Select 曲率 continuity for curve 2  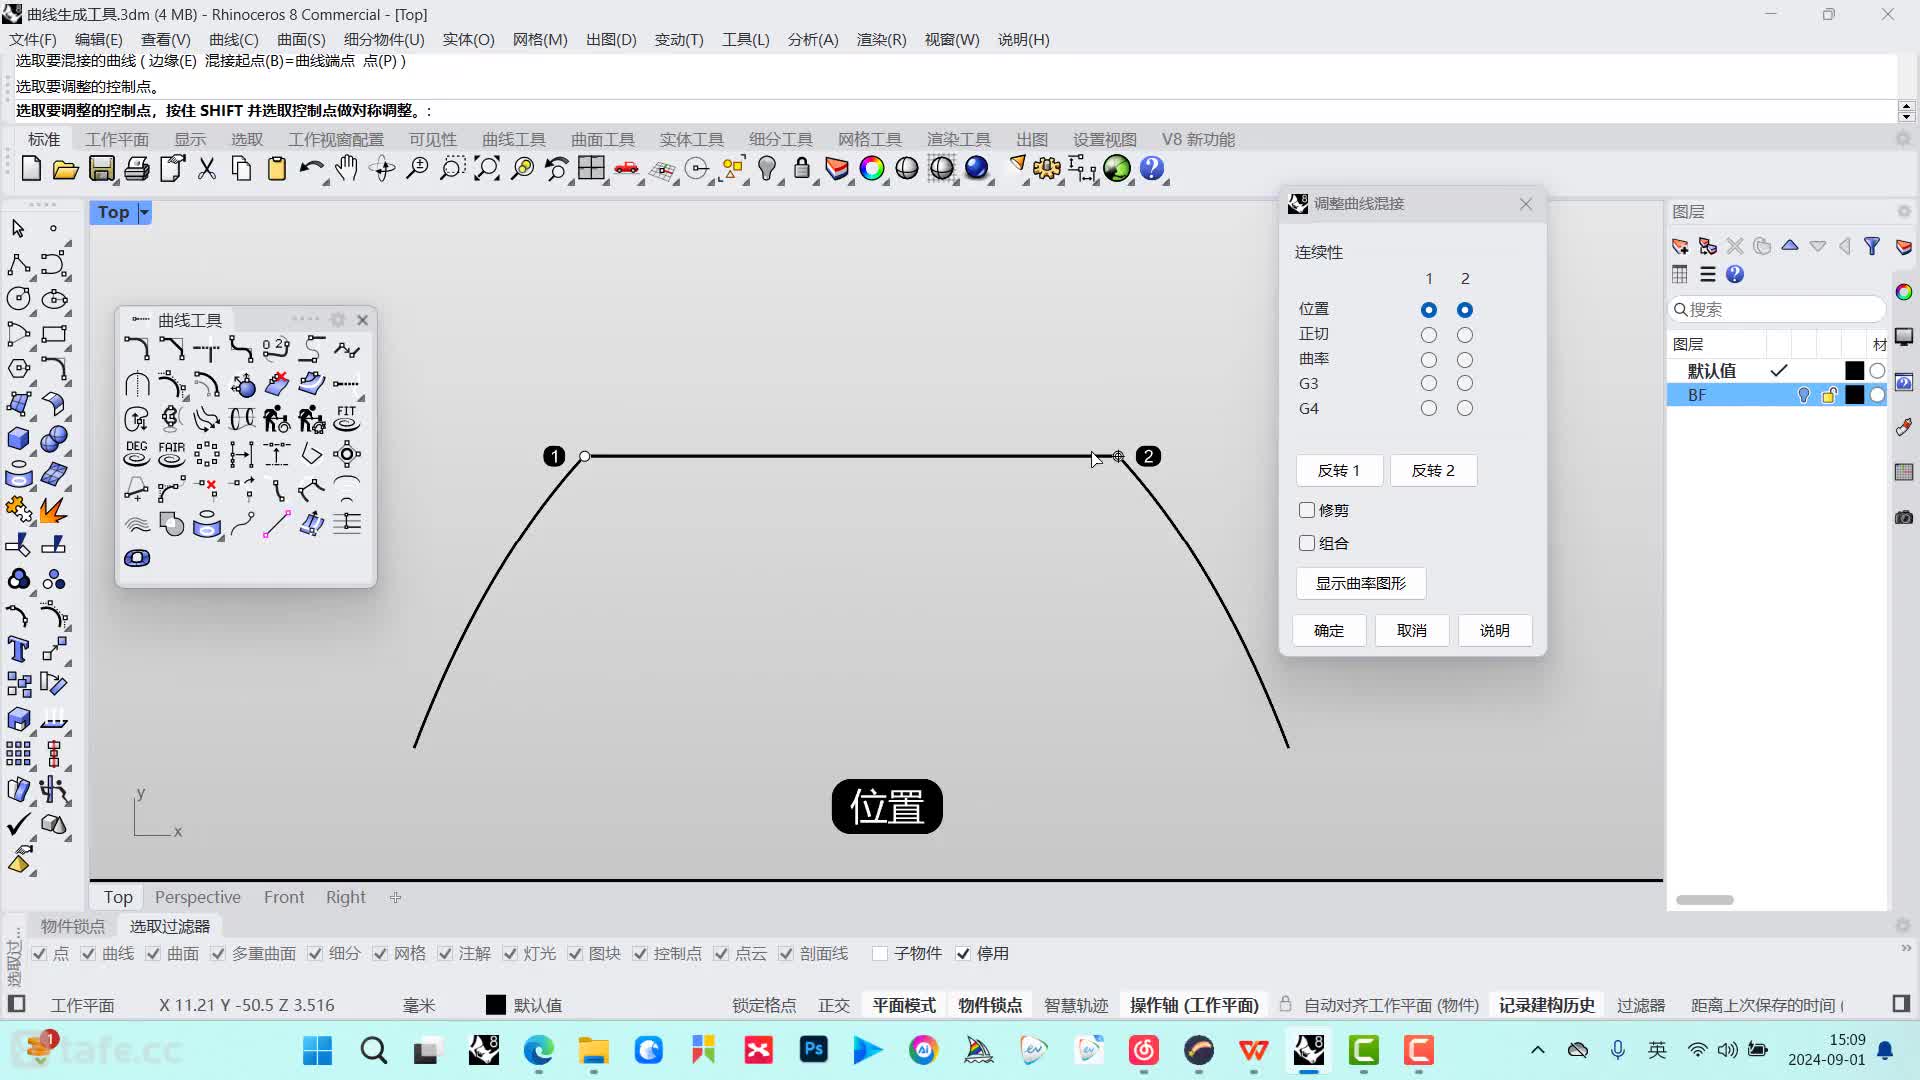(1465, 360)
